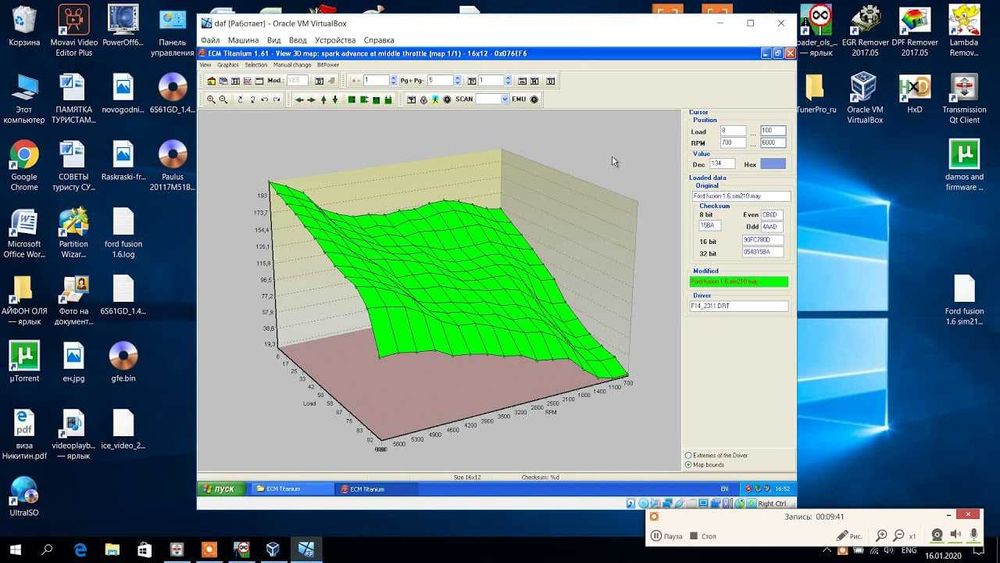Click the webcam icon in recorder panel
Viewport: 1000px width, 563px height.
(937, 535)
